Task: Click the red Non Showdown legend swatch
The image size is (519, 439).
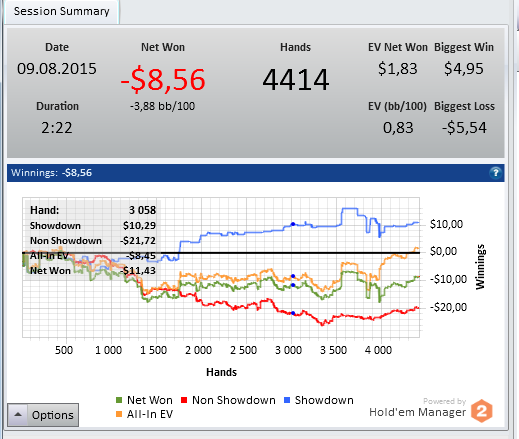Action: [x=184, y=400]
